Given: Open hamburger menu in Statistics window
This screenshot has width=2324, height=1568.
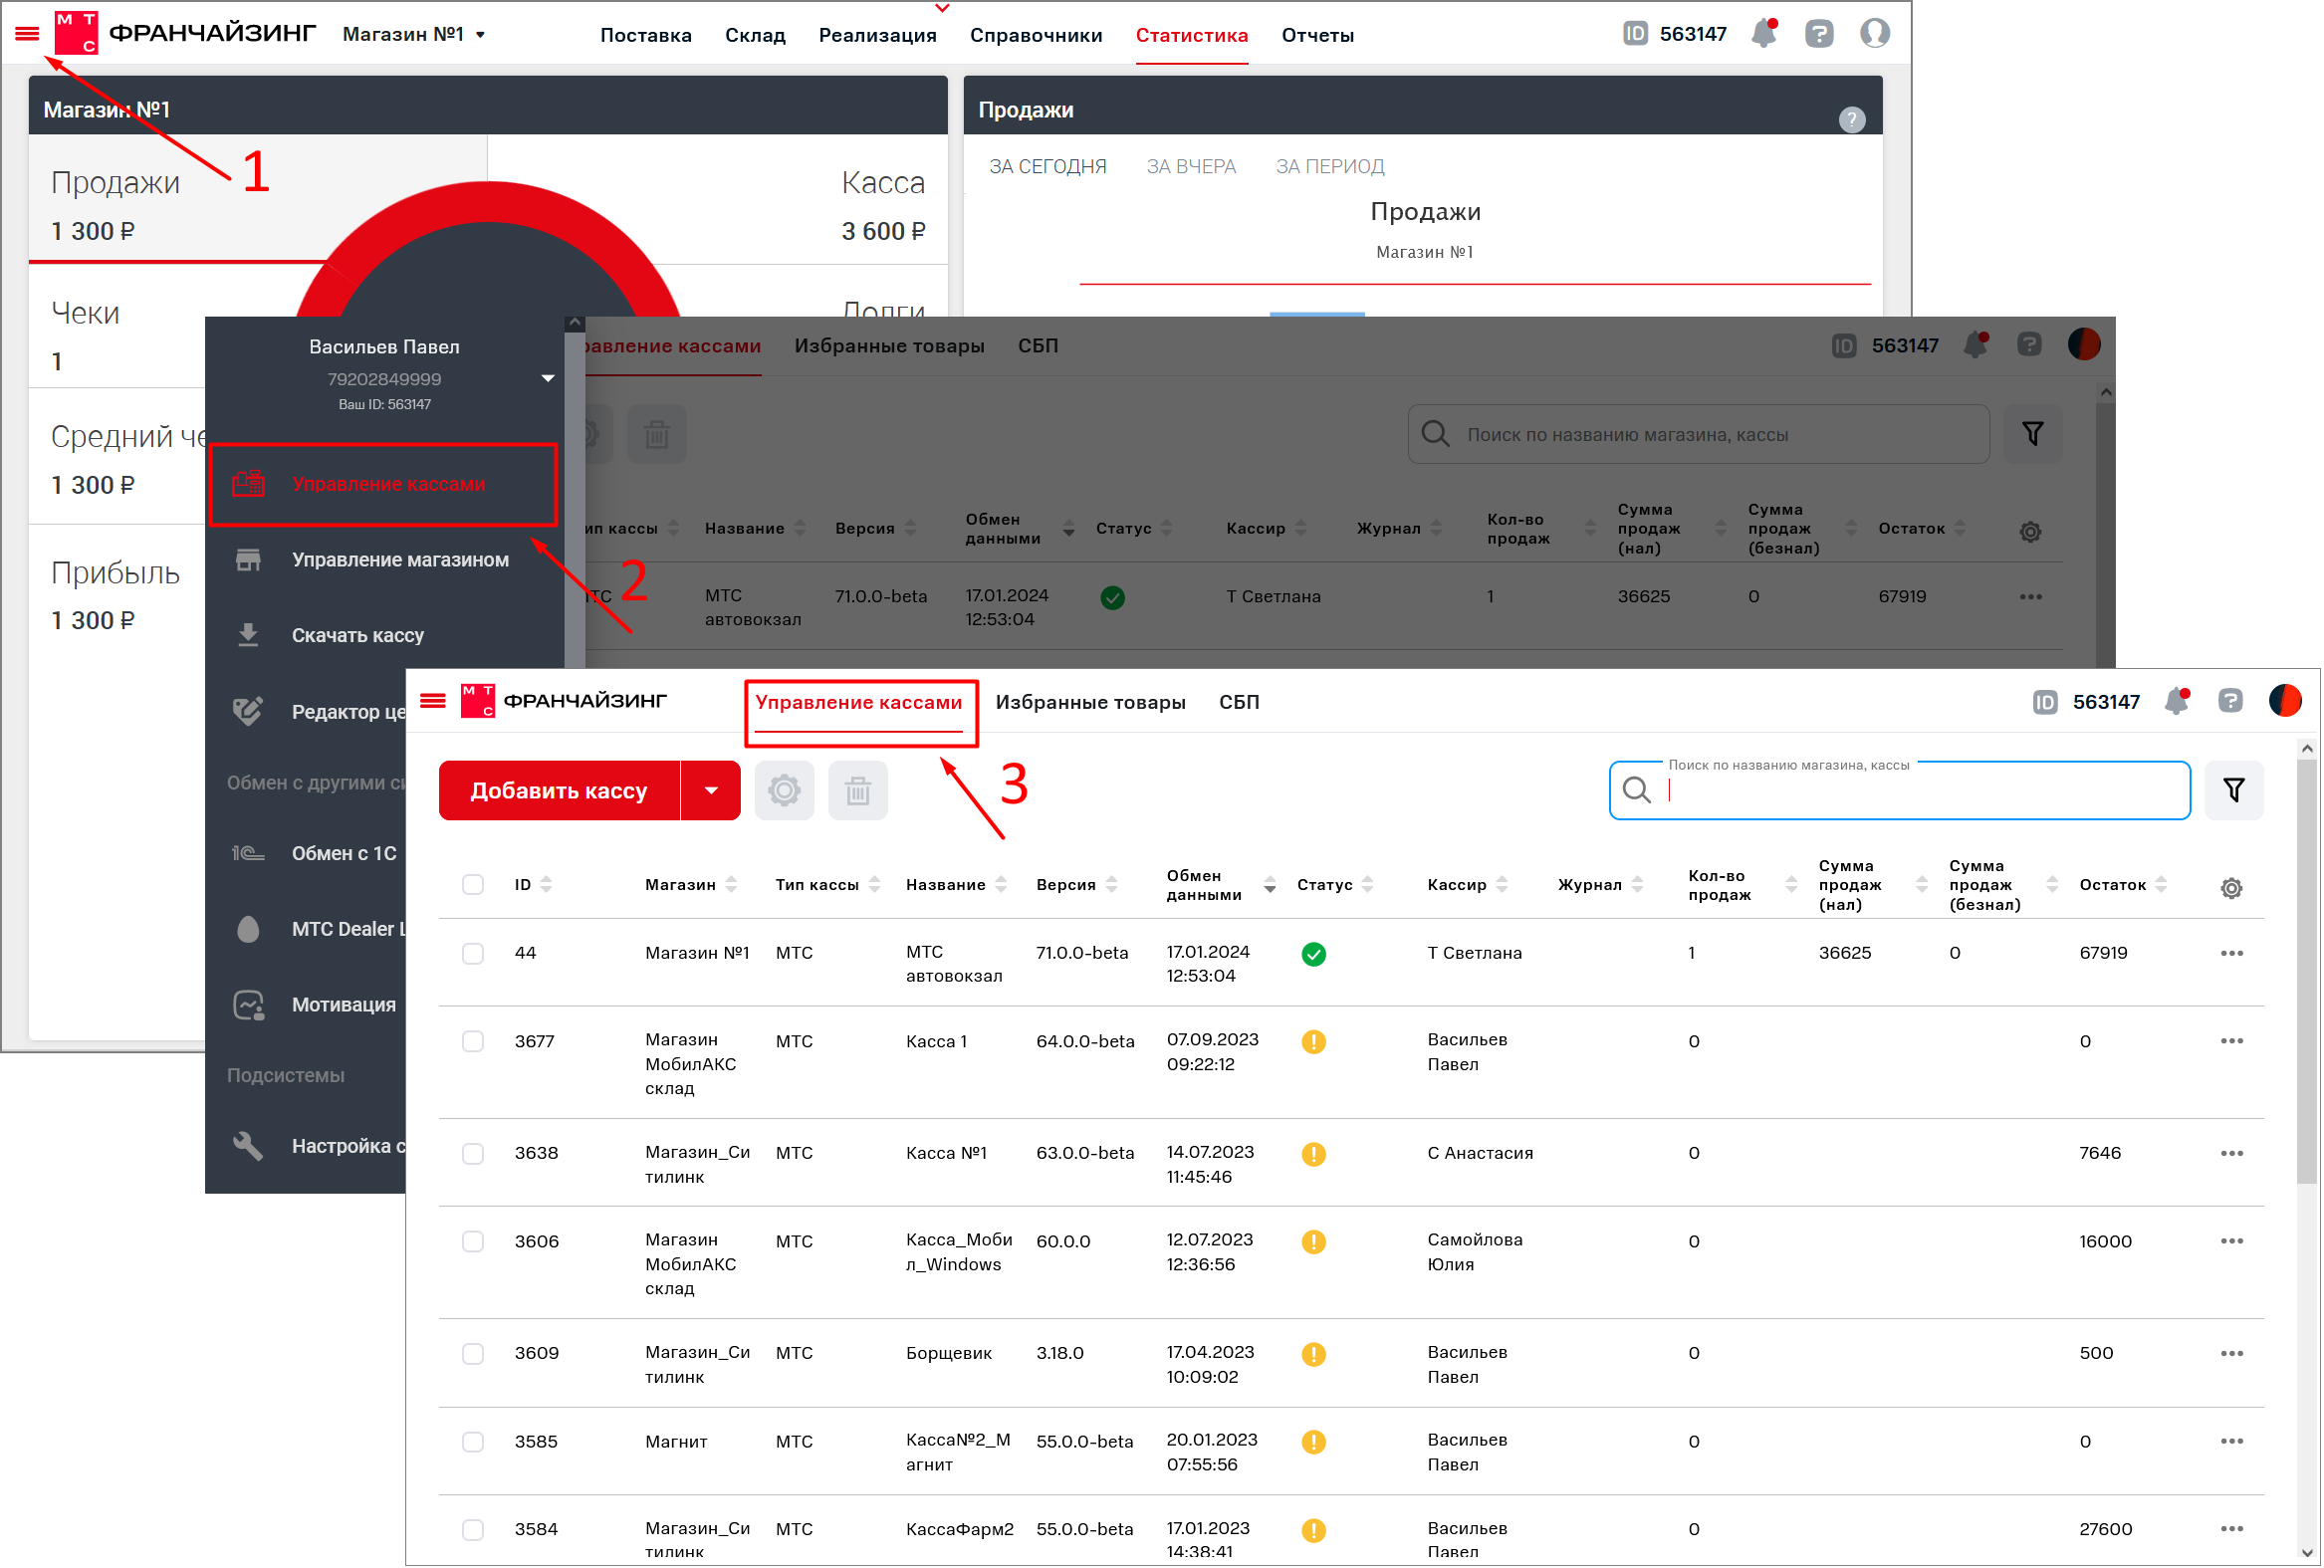Looking at the screenshot, I should (27, 34).
